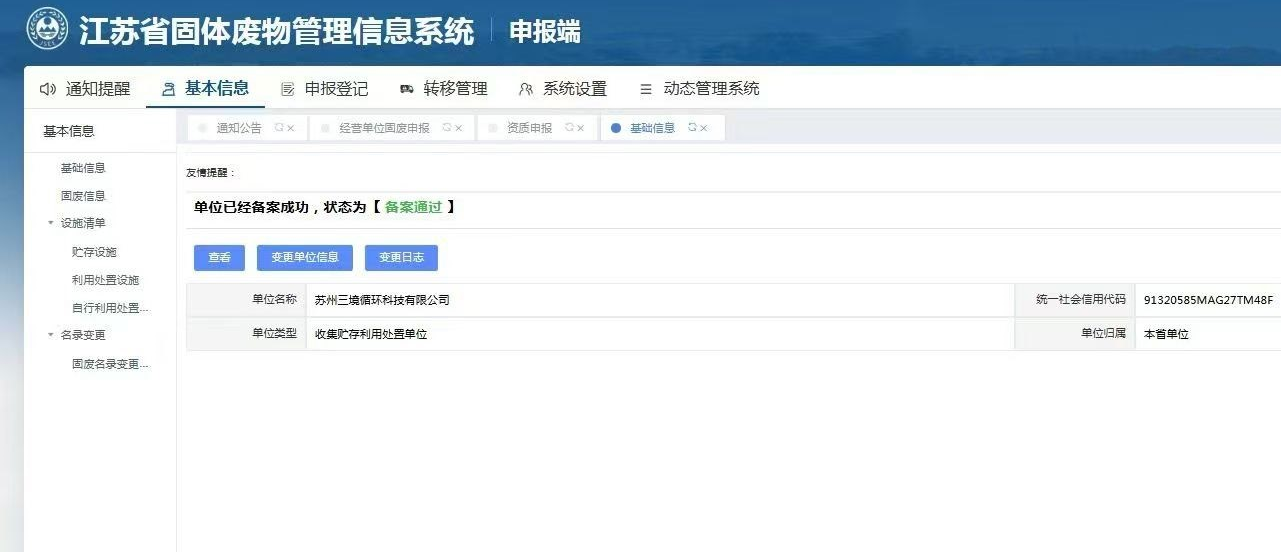Refresh the 基础信息 tab

click(692, 128)
